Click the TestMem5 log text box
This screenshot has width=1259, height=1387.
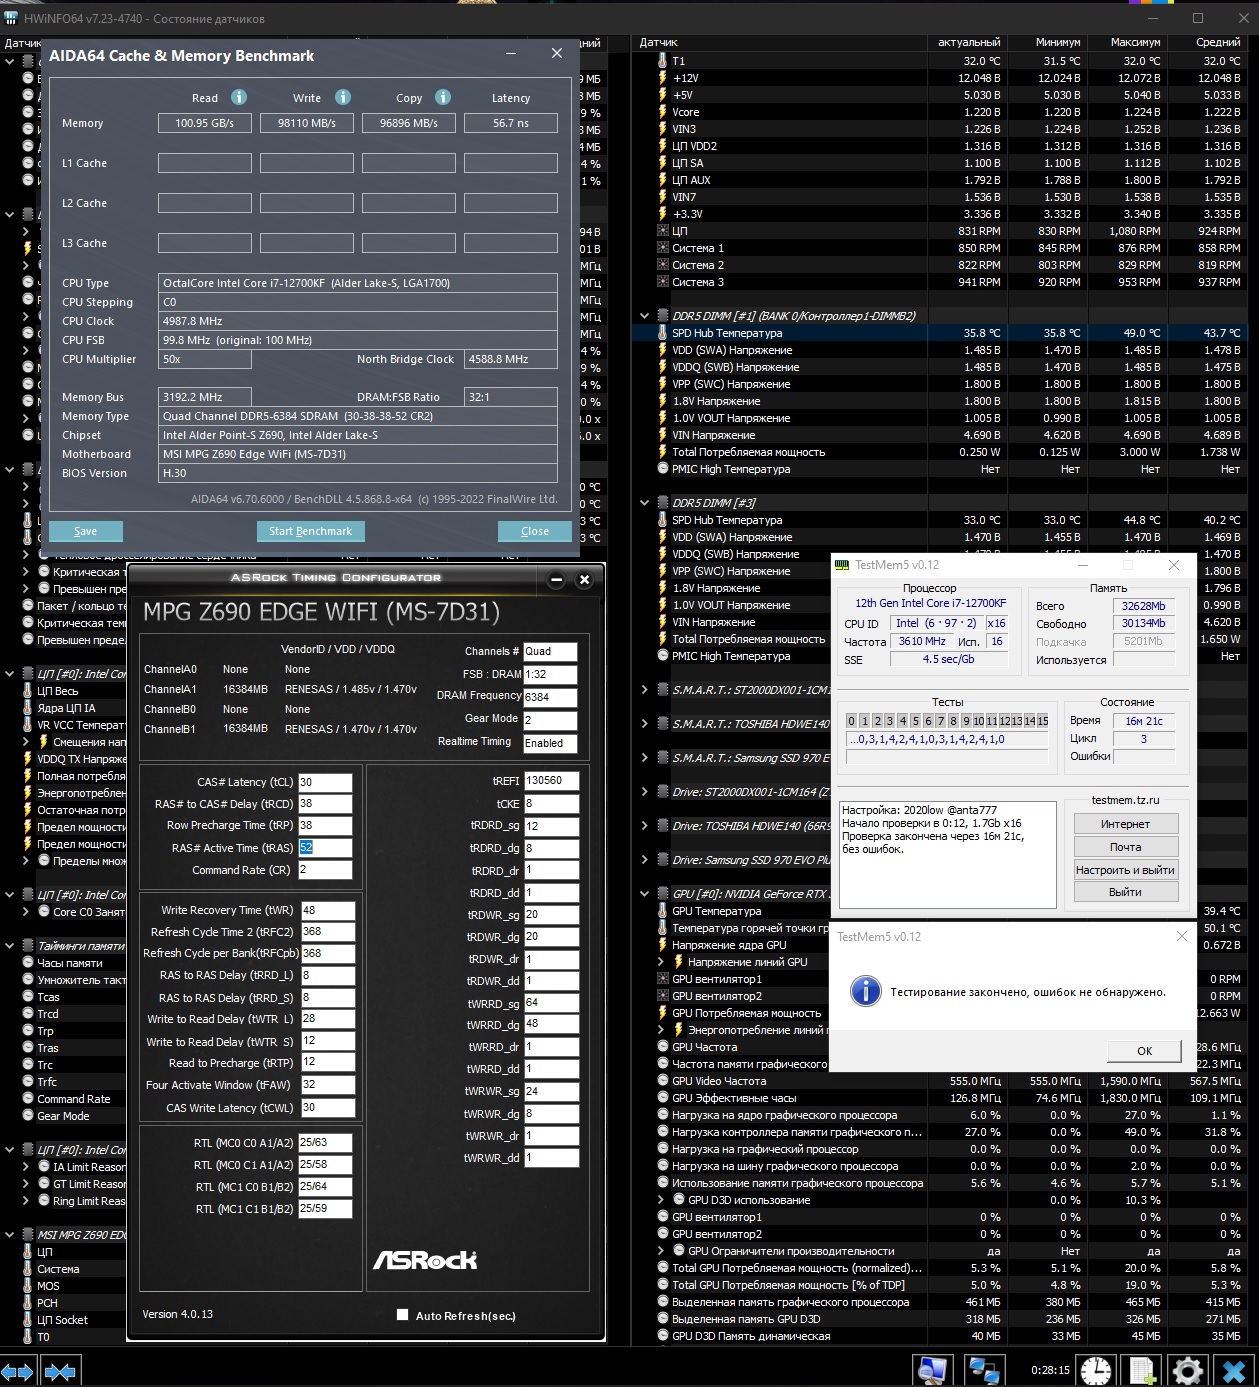click(947, 854)
